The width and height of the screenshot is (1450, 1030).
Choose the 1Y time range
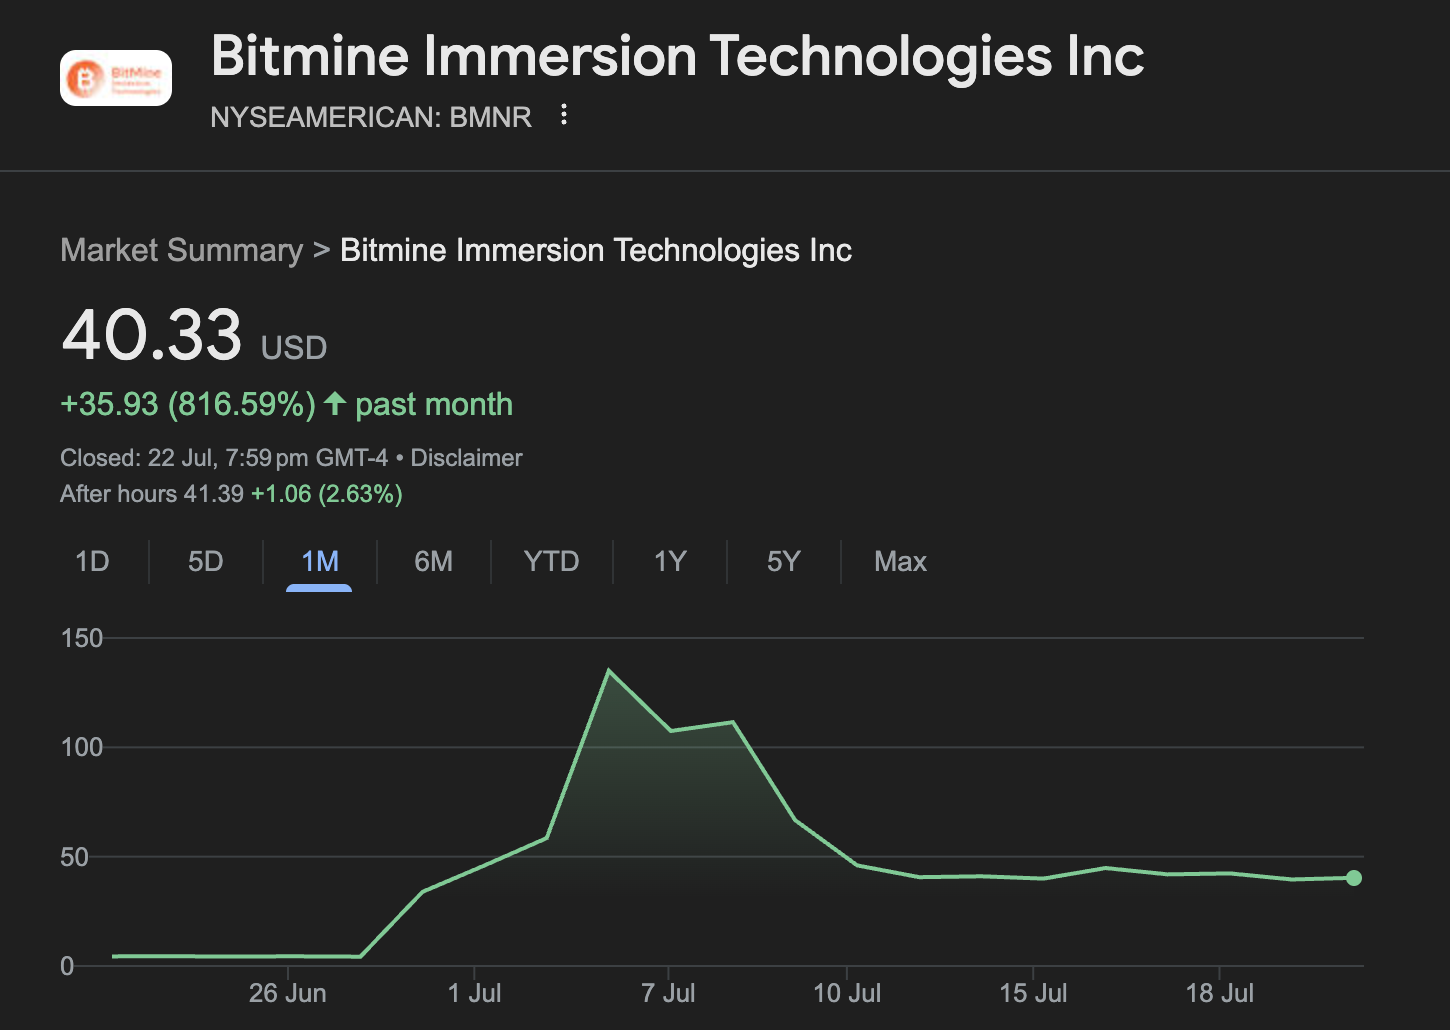point(670,562)
